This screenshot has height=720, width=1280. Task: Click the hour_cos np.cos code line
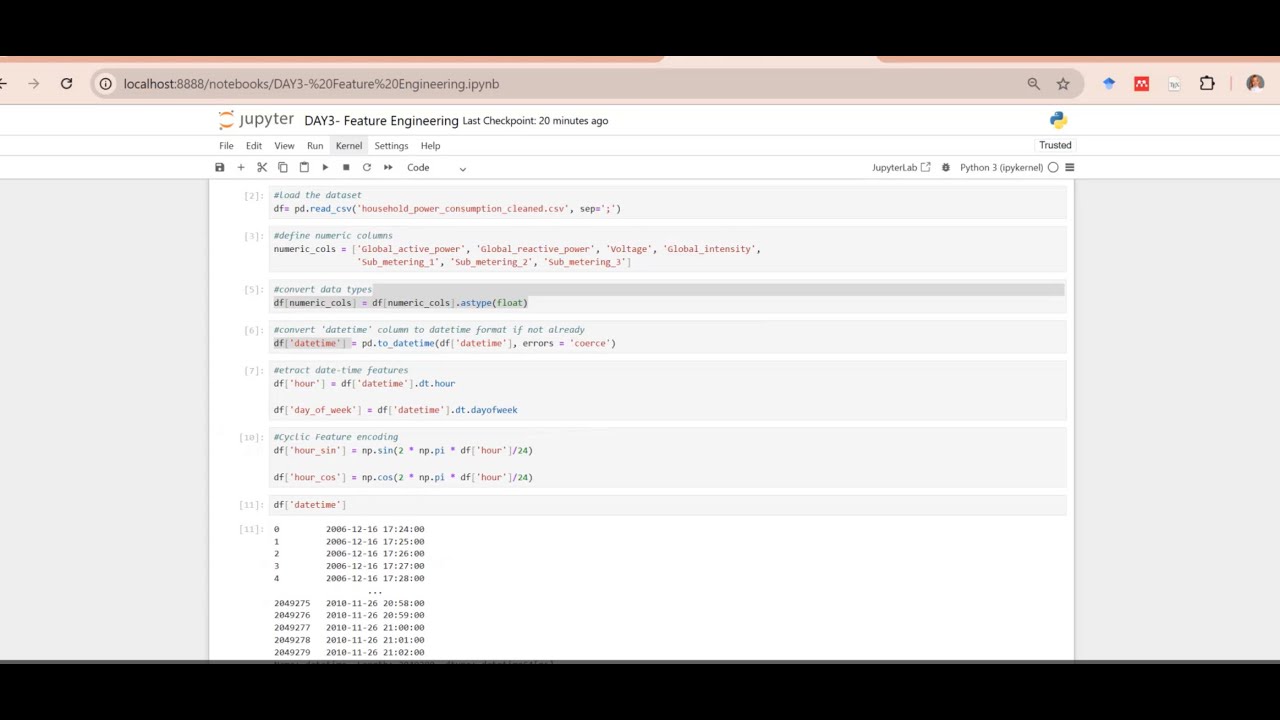pos(403,478)
